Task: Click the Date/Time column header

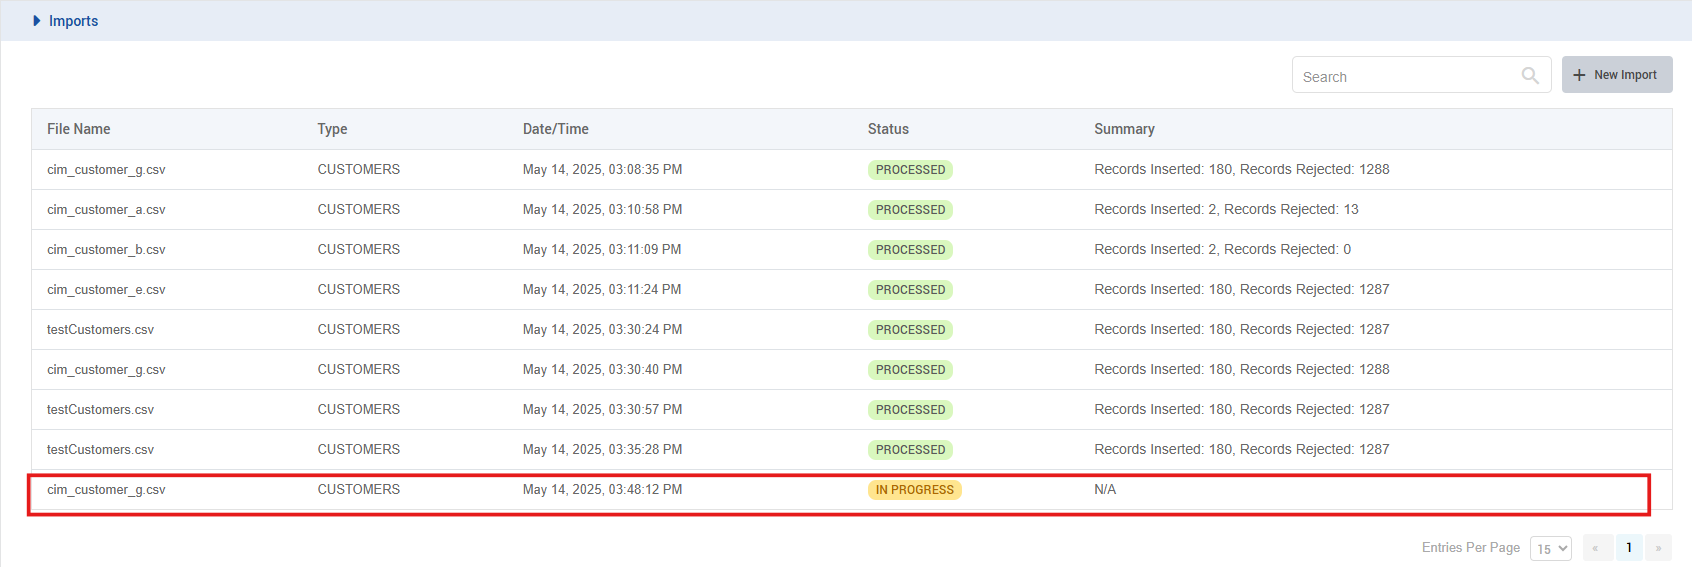Action: click(x=555, y=129)
